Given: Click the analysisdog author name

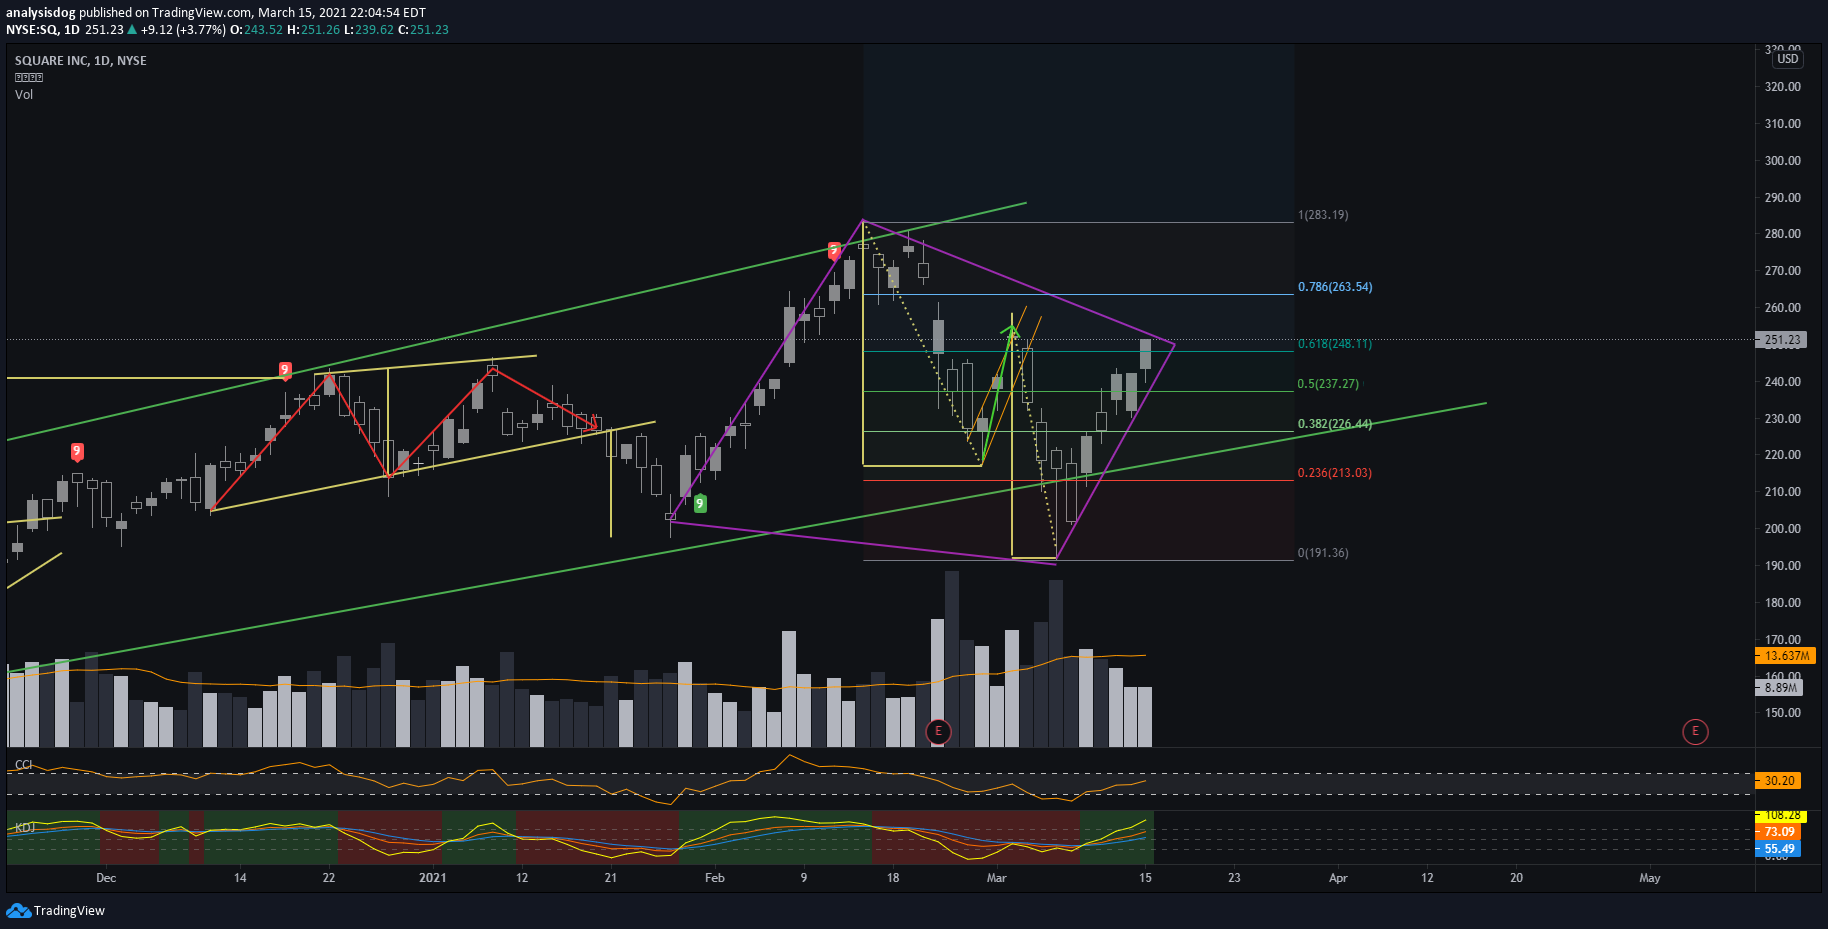Looking at the screenshot, I should pyautogui.click(x=41, y=13).
